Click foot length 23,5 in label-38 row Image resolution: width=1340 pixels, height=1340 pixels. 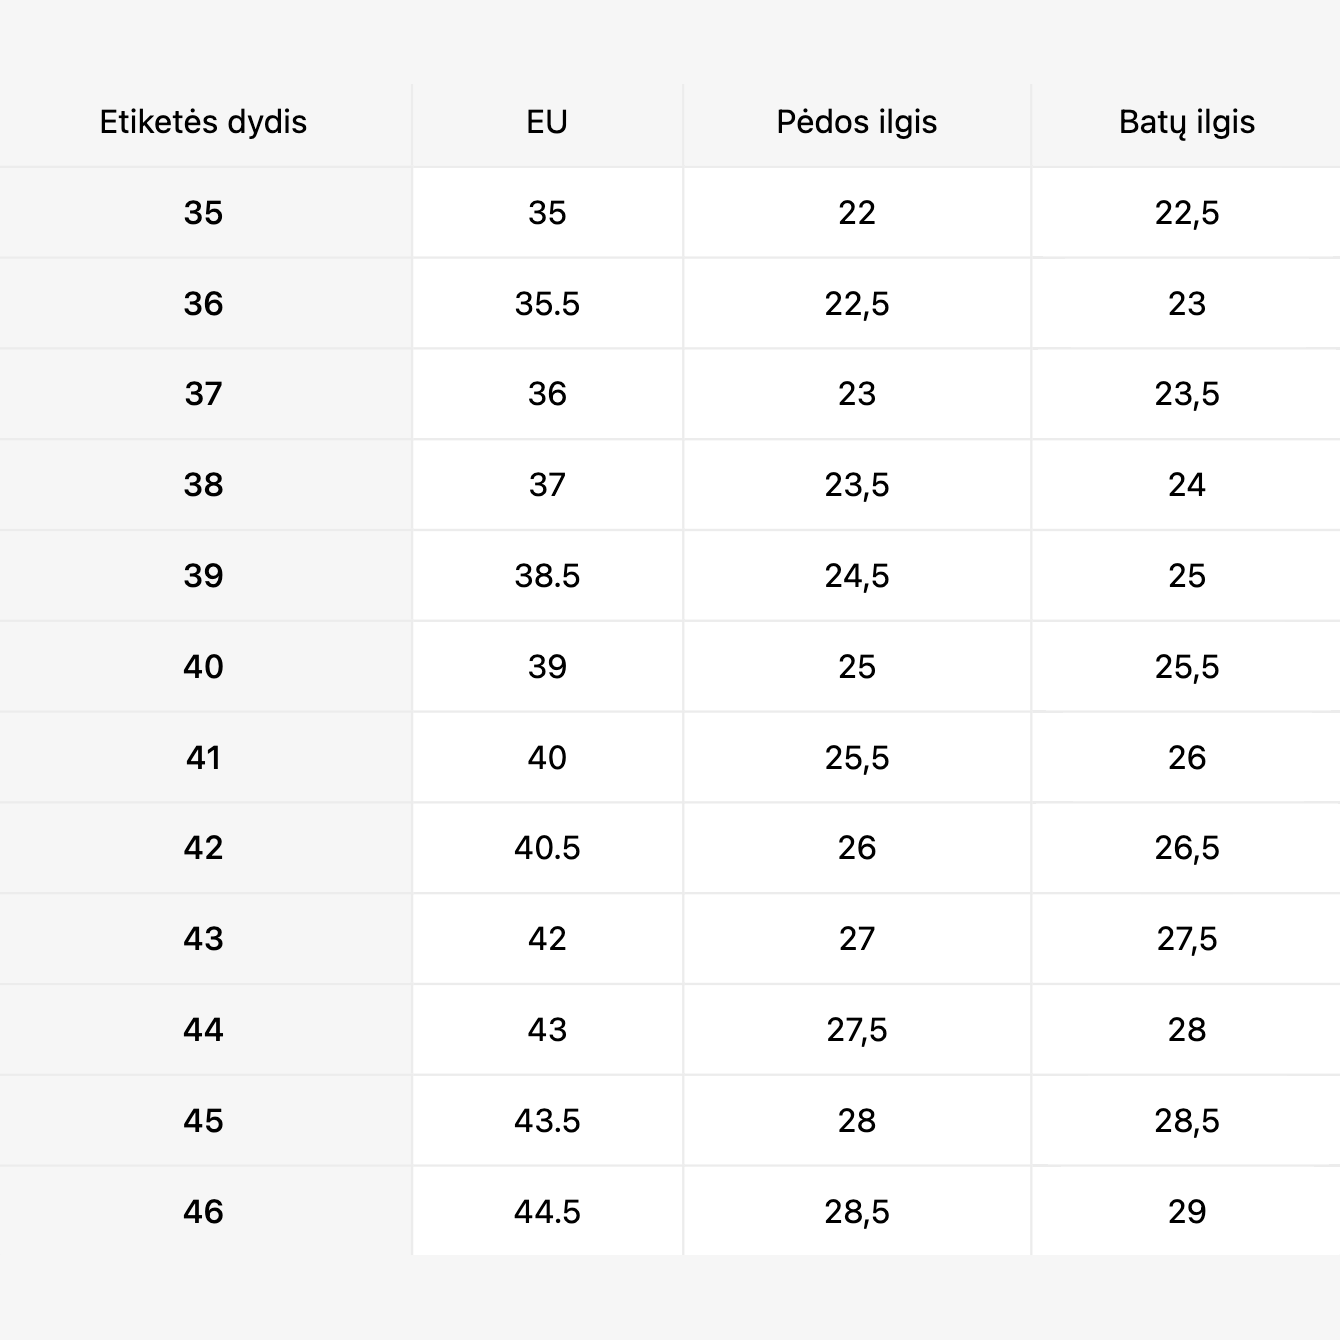tap(856, 485)
